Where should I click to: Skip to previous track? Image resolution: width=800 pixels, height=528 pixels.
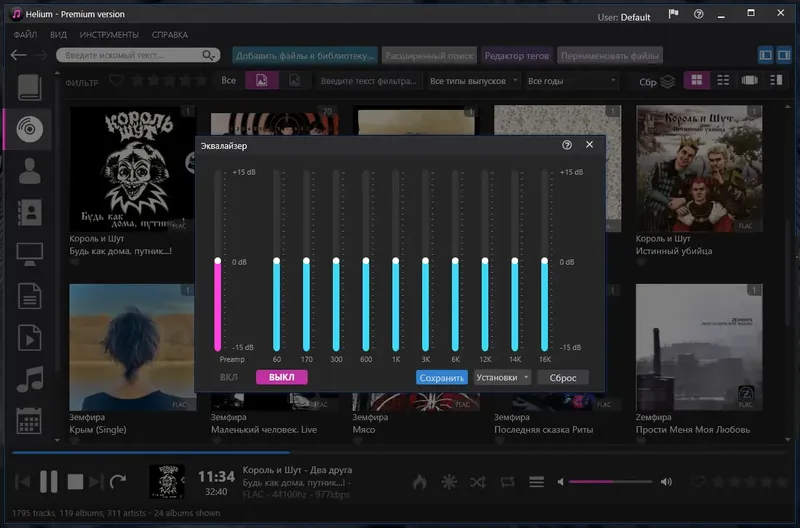tap(22, 482)
